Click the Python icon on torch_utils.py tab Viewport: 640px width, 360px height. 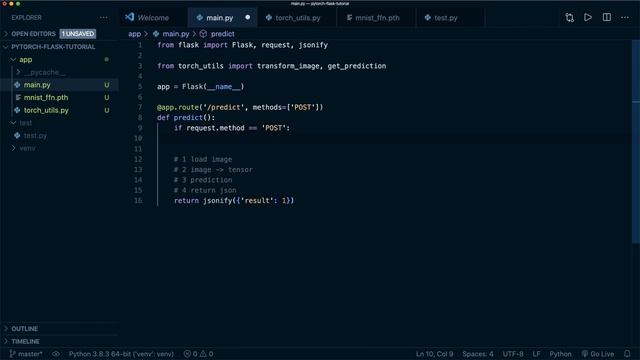269,18
